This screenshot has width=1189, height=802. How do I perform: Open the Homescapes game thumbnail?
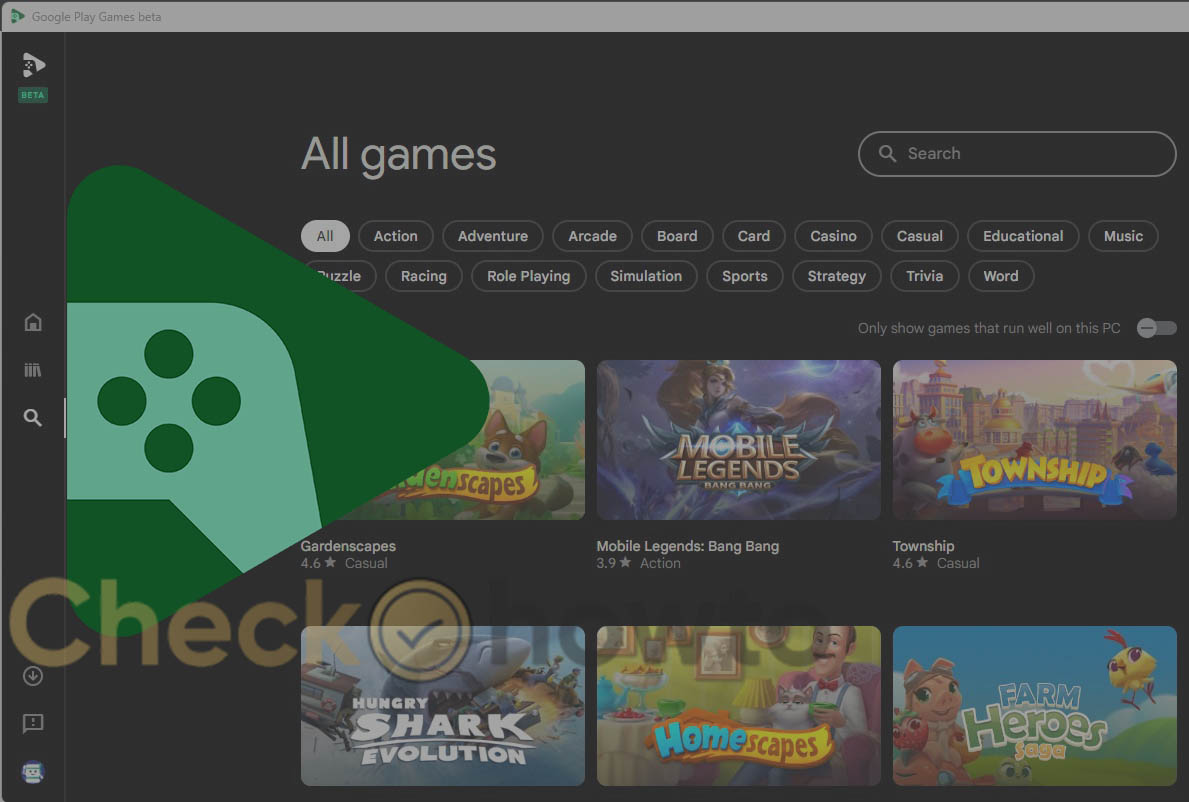point(739,706)
